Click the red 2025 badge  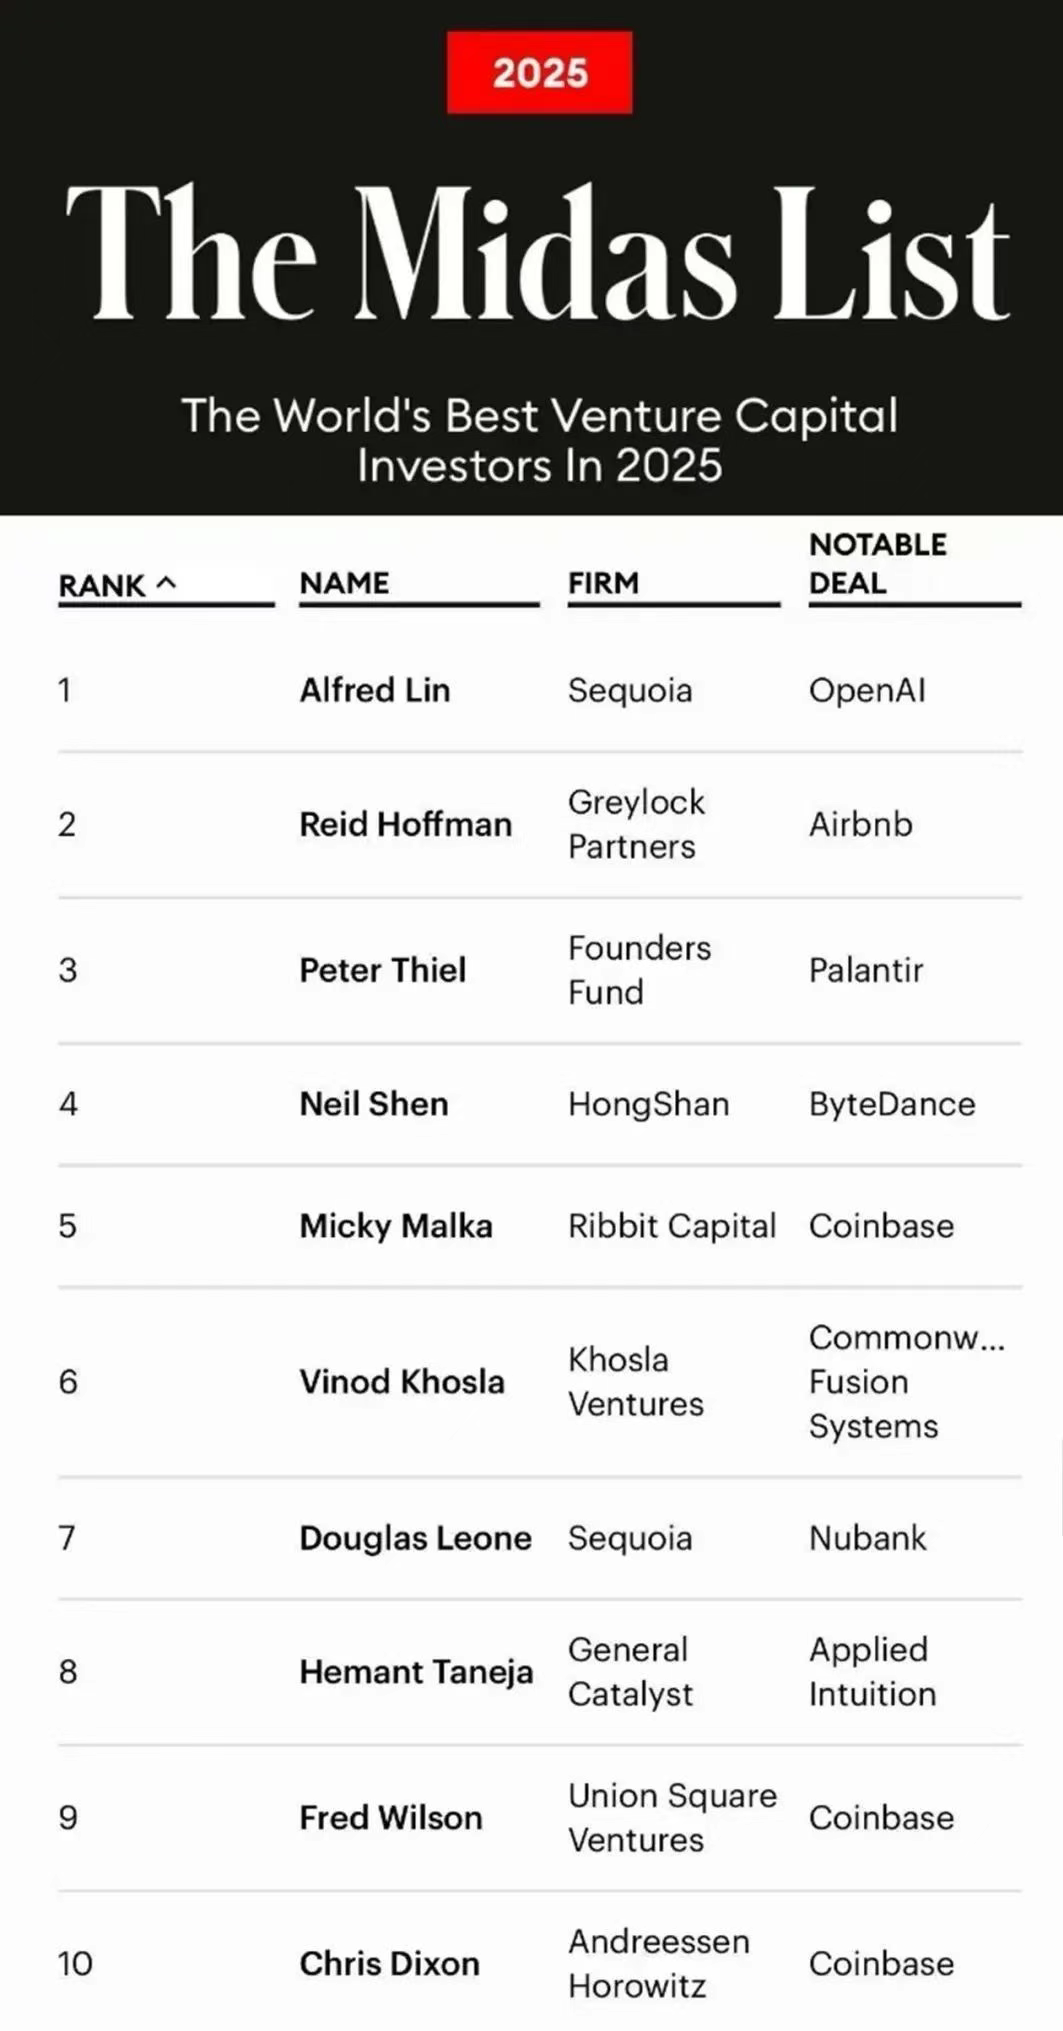(x=539, y=73)
